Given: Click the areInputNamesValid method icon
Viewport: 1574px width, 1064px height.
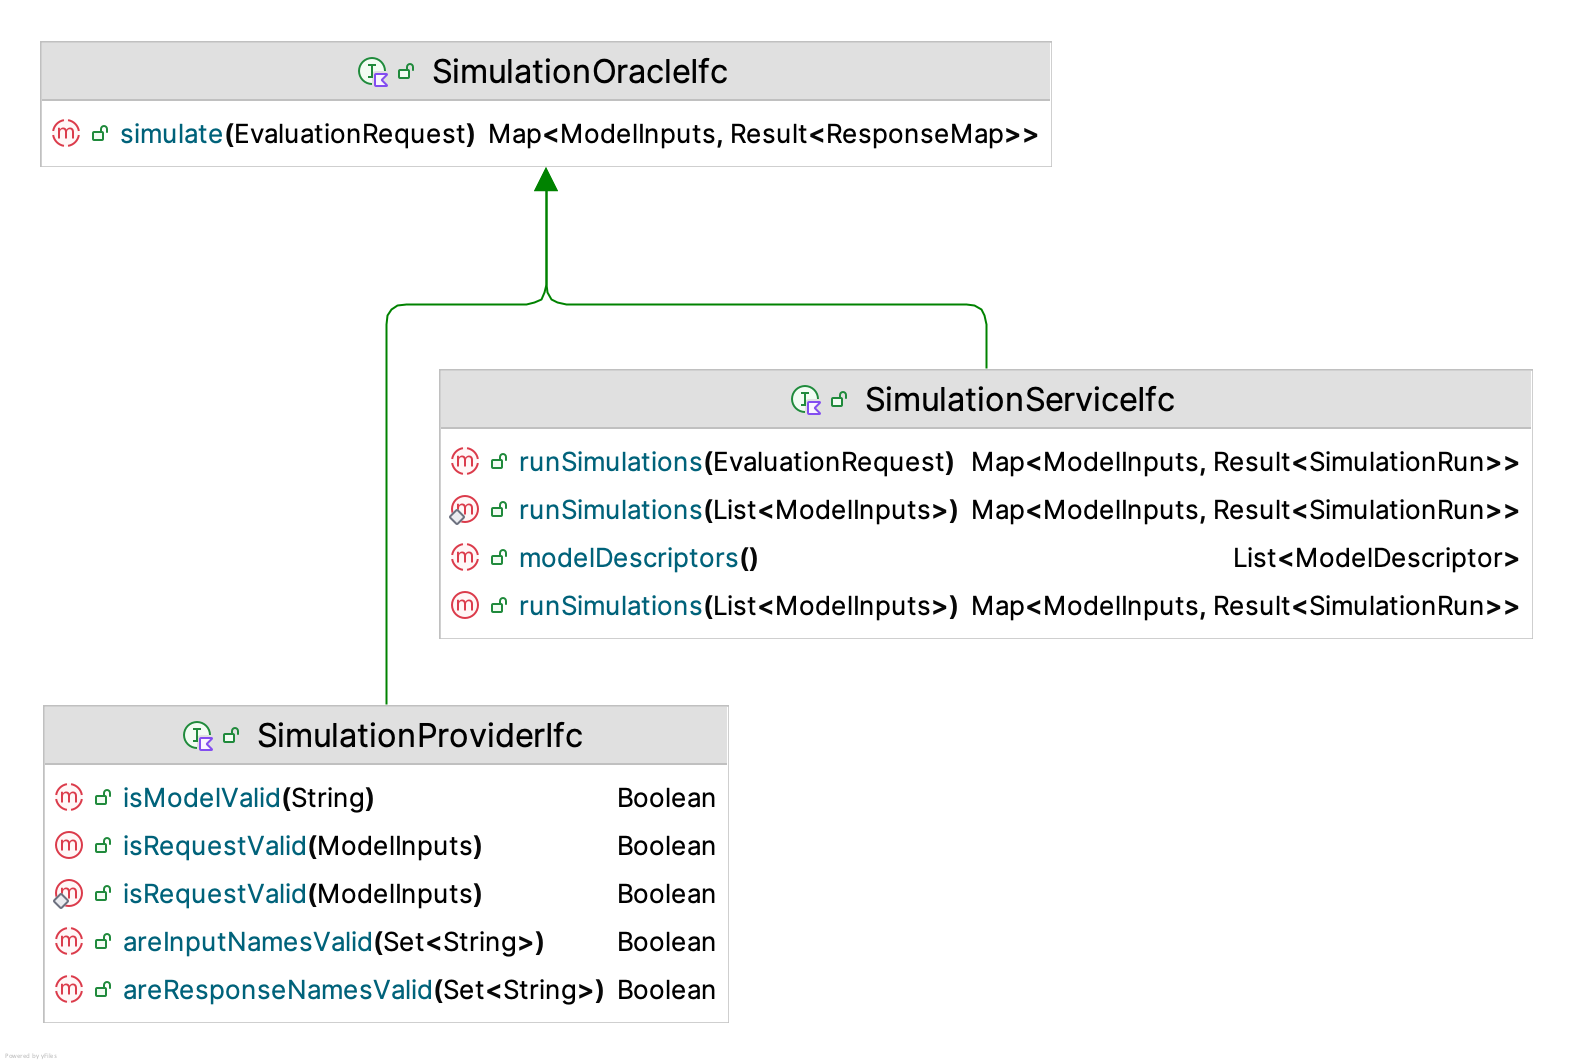Looking at the screenshot, I should click(69, 941).
